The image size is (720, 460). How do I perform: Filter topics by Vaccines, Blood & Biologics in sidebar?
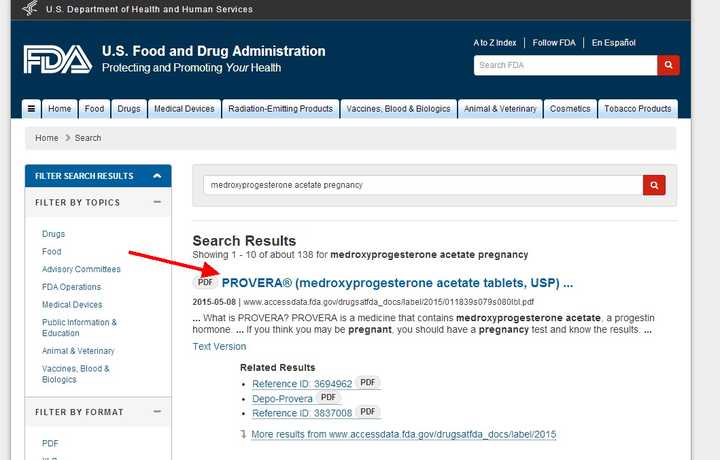76,374
